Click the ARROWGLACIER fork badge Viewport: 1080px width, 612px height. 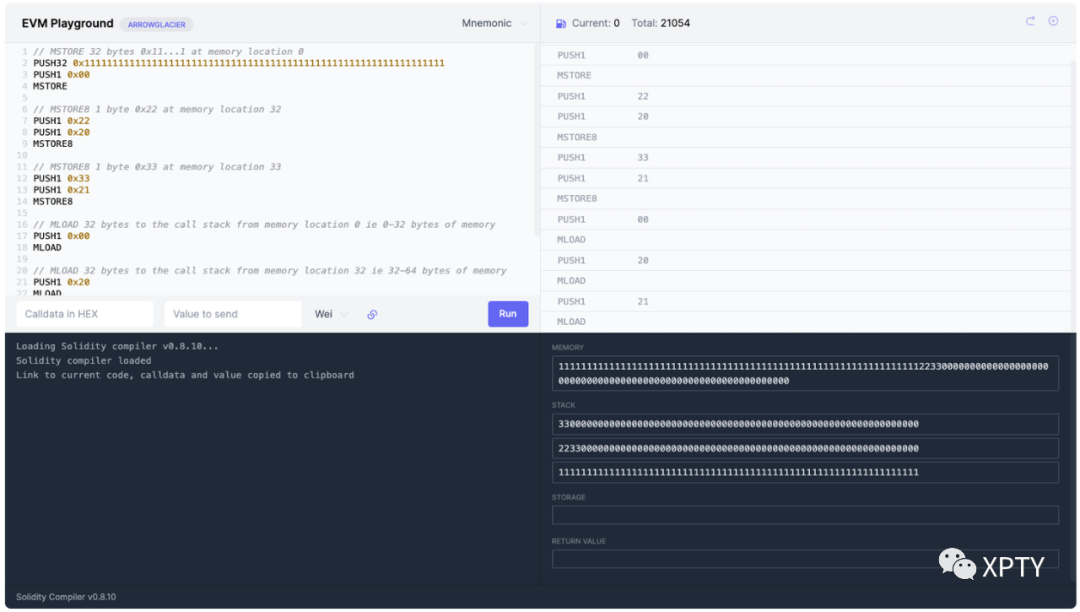point(157,24)
